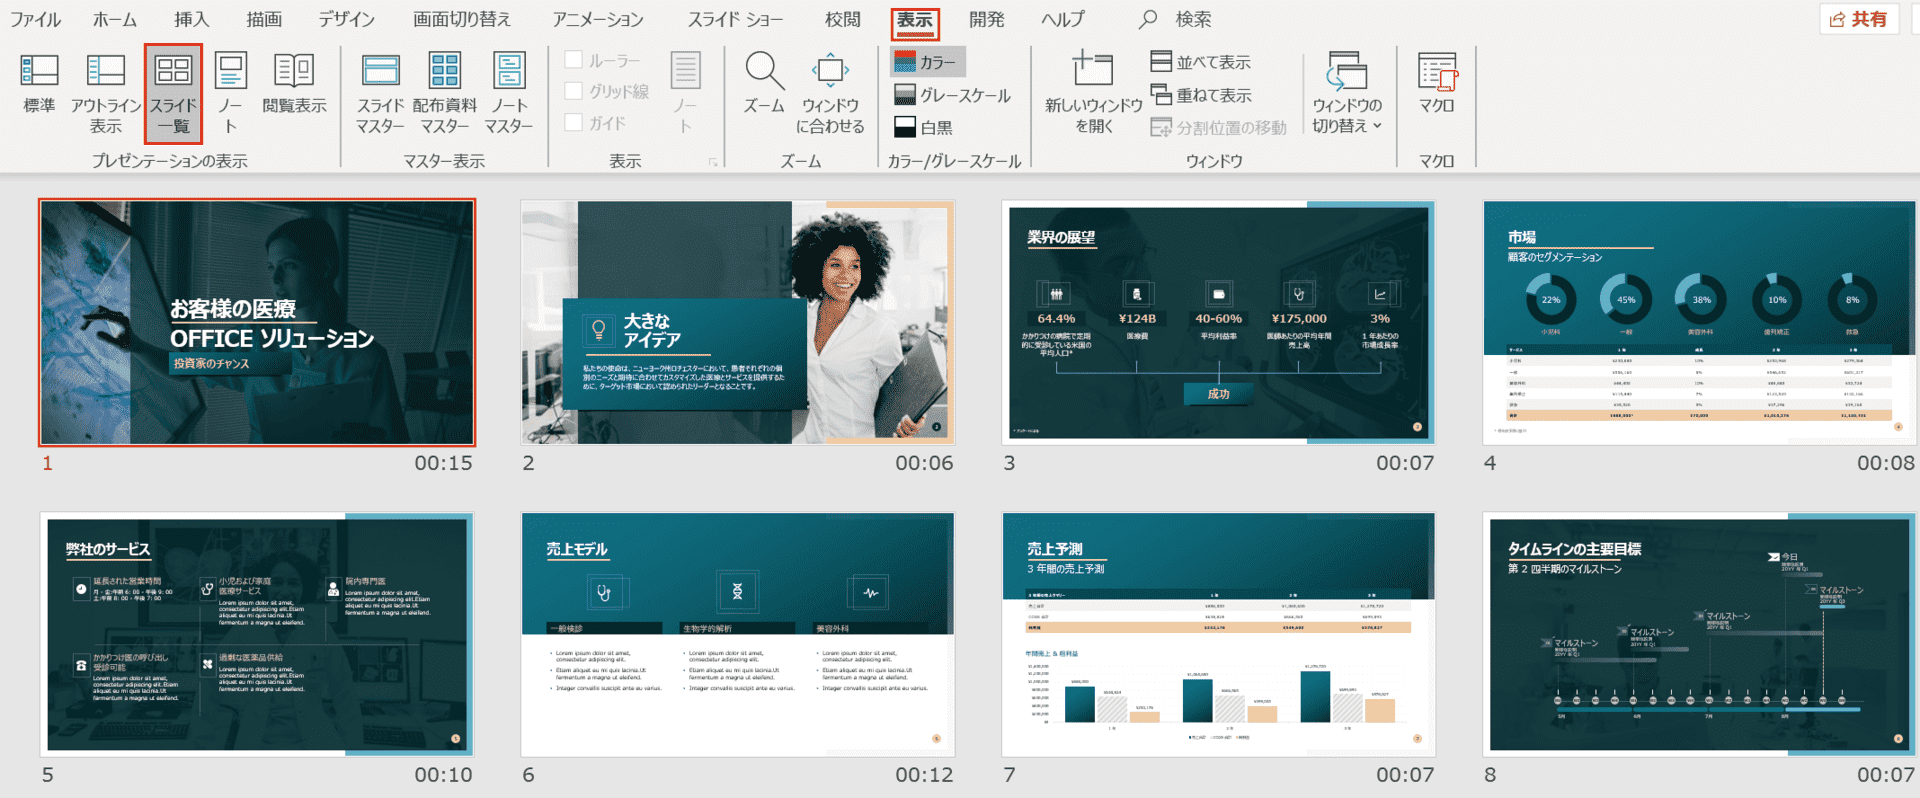Click the 検索 search magnifier
The image size is (1920, 798).
pyautogui.click(x=1149, y=19)
